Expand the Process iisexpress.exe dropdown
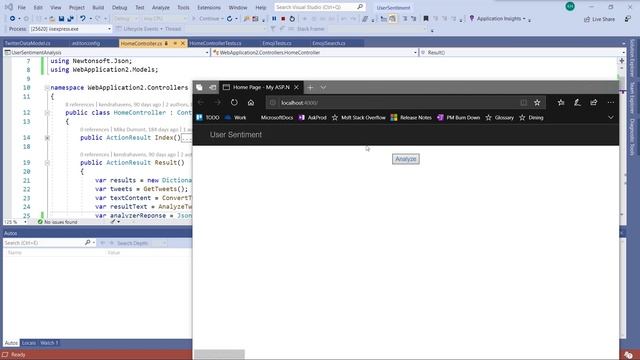The width and height of the screenshot is (640, 360). pyautogui.click(x=109, y=29)
